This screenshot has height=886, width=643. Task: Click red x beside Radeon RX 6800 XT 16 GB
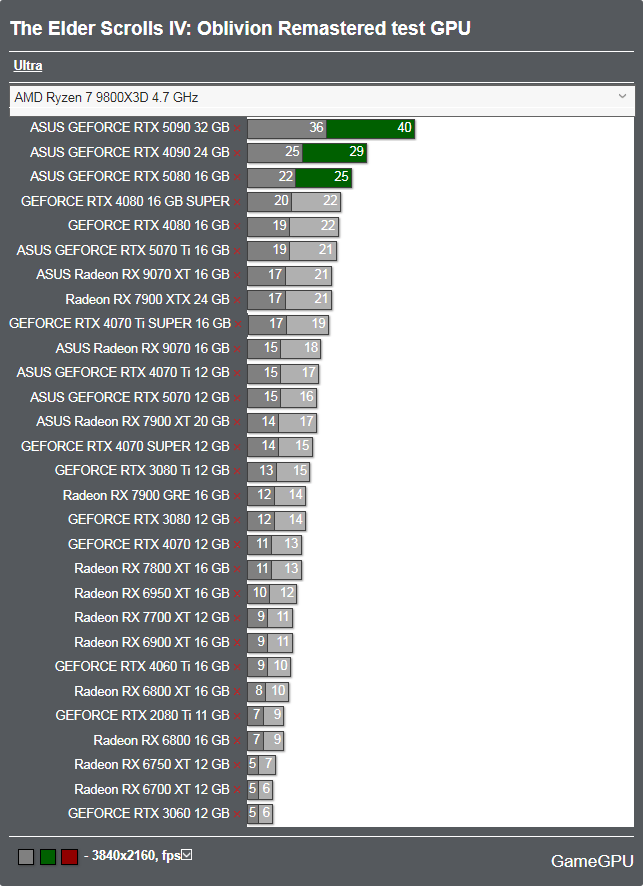tap(237, 692)
